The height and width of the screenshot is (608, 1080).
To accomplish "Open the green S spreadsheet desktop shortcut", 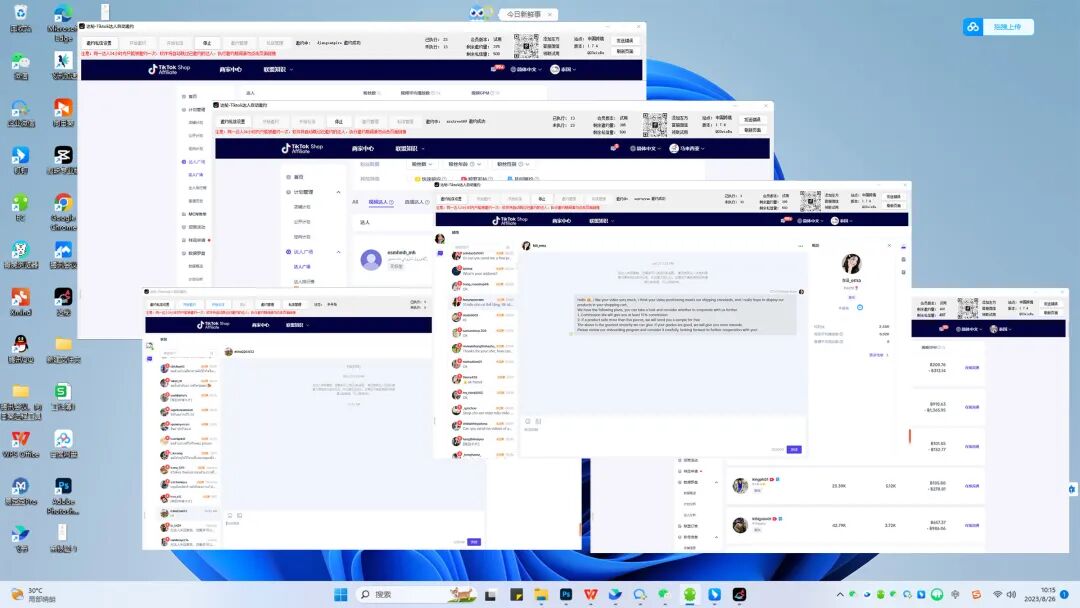I will (63, 397).
